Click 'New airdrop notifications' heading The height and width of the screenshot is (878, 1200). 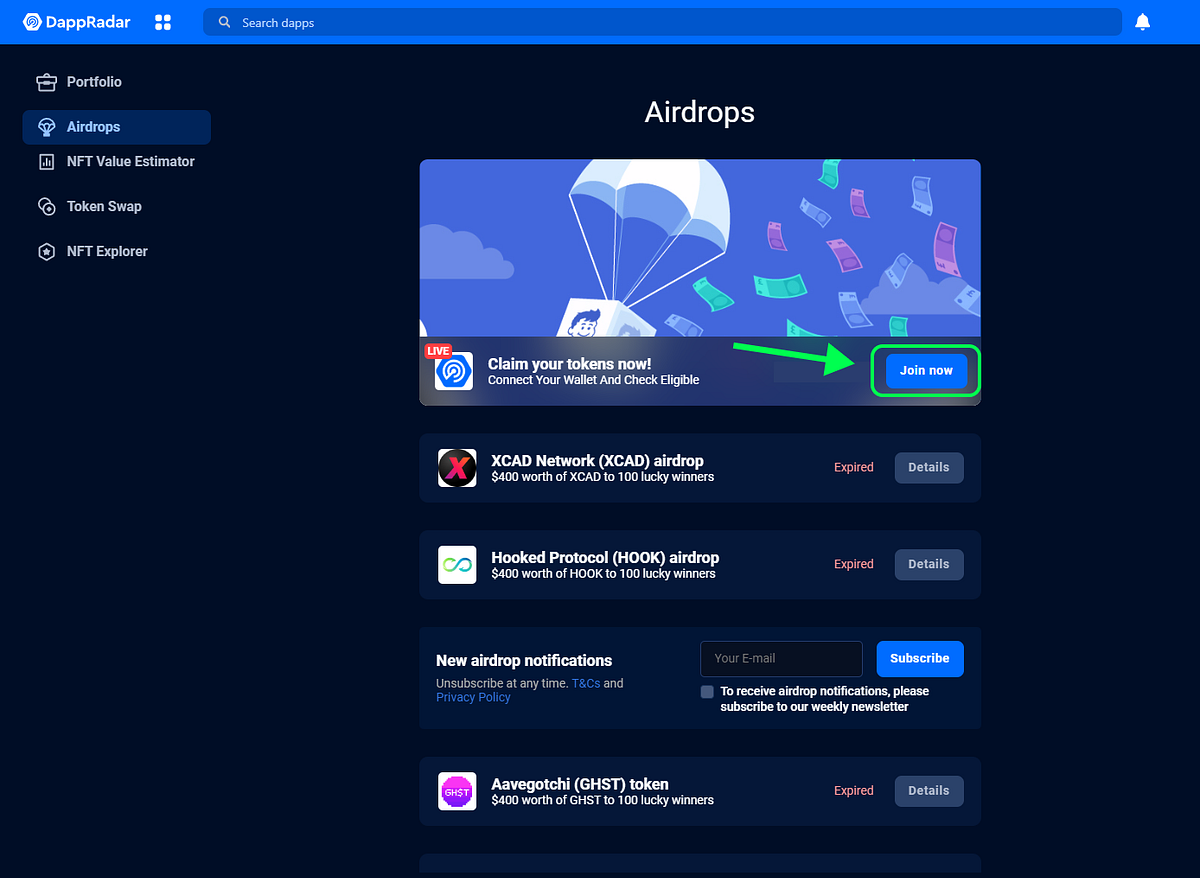pos(524,661)
